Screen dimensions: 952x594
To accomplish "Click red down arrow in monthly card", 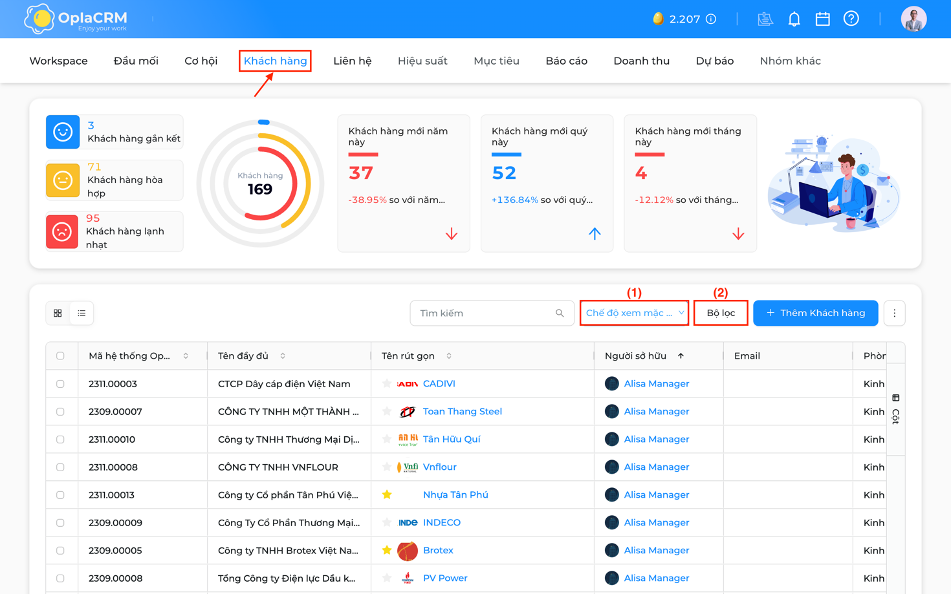I will point(738,234).
